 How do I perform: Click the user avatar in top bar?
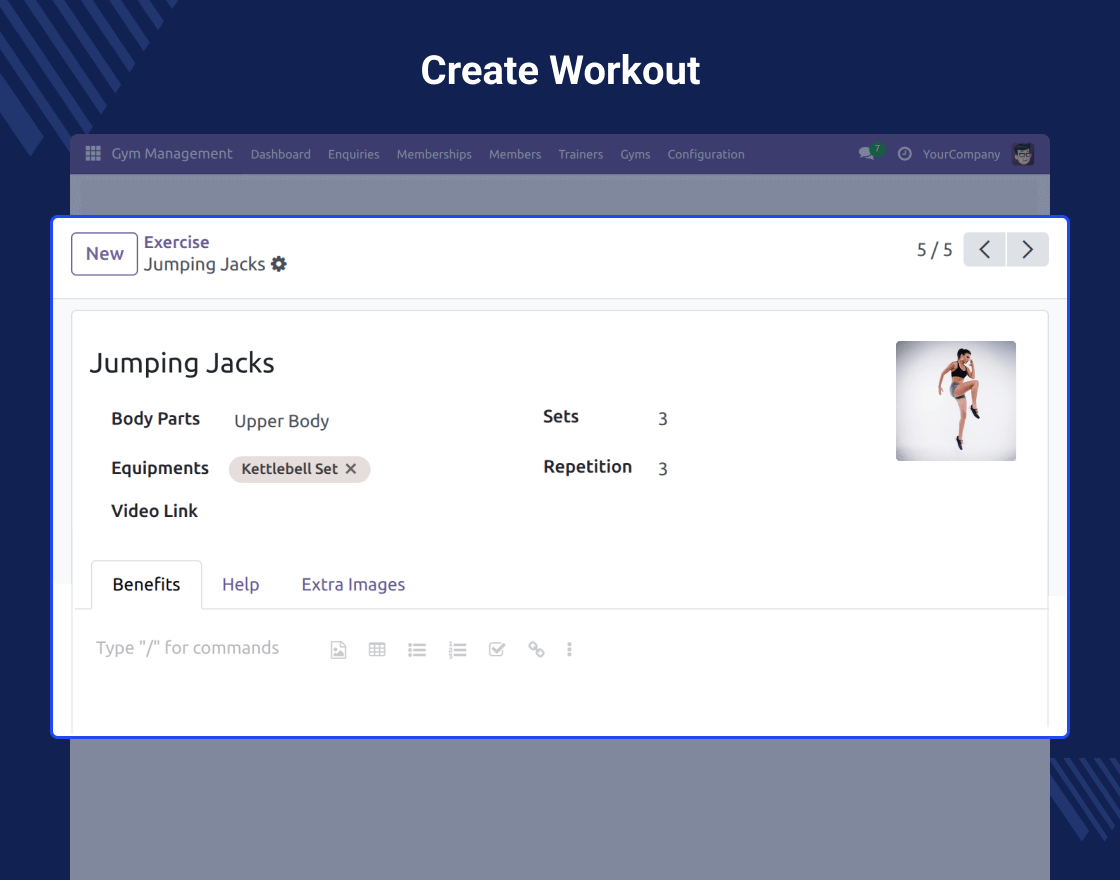click(1023, 154)
